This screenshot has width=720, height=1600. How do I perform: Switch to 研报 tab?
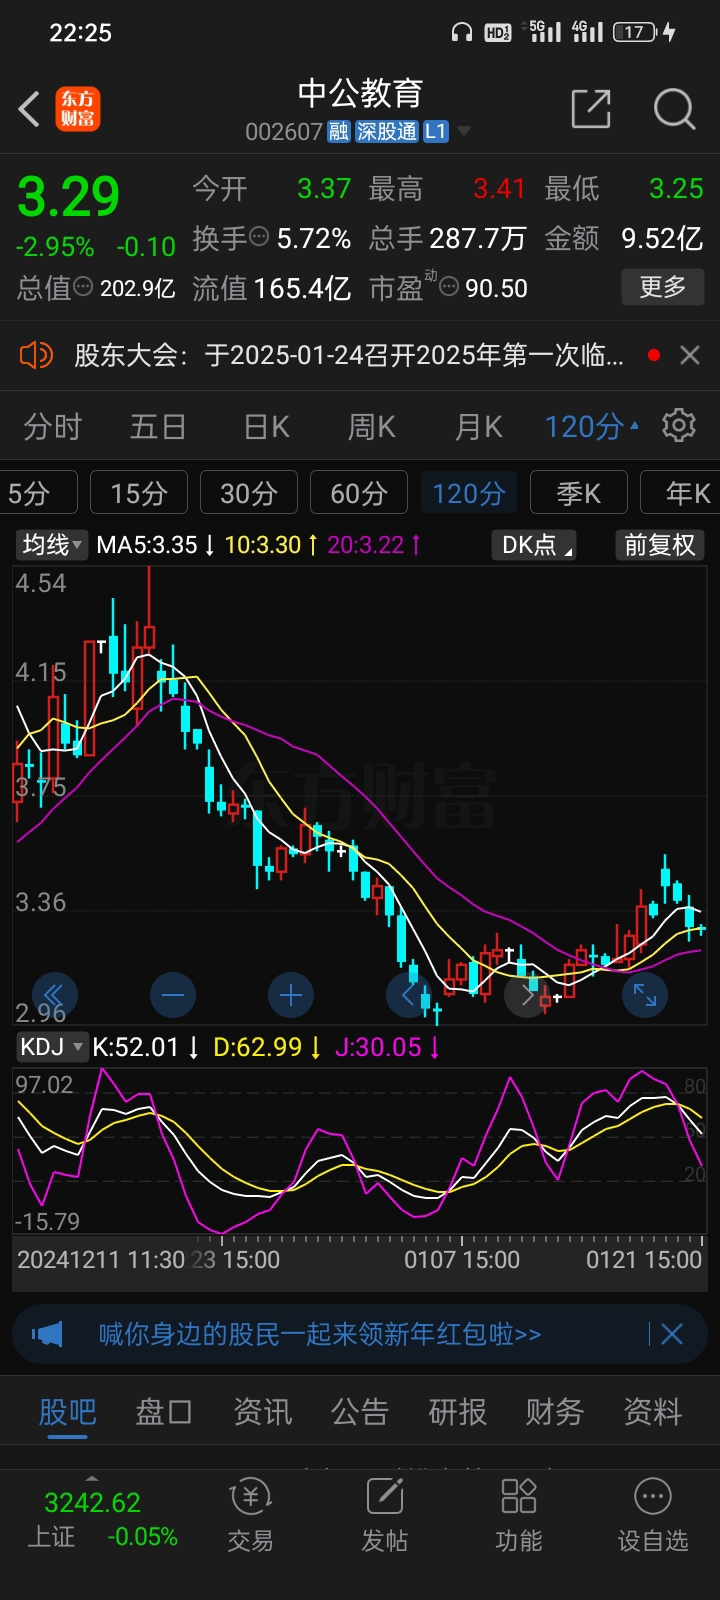pyautogui.click(x=457, y=1412)
